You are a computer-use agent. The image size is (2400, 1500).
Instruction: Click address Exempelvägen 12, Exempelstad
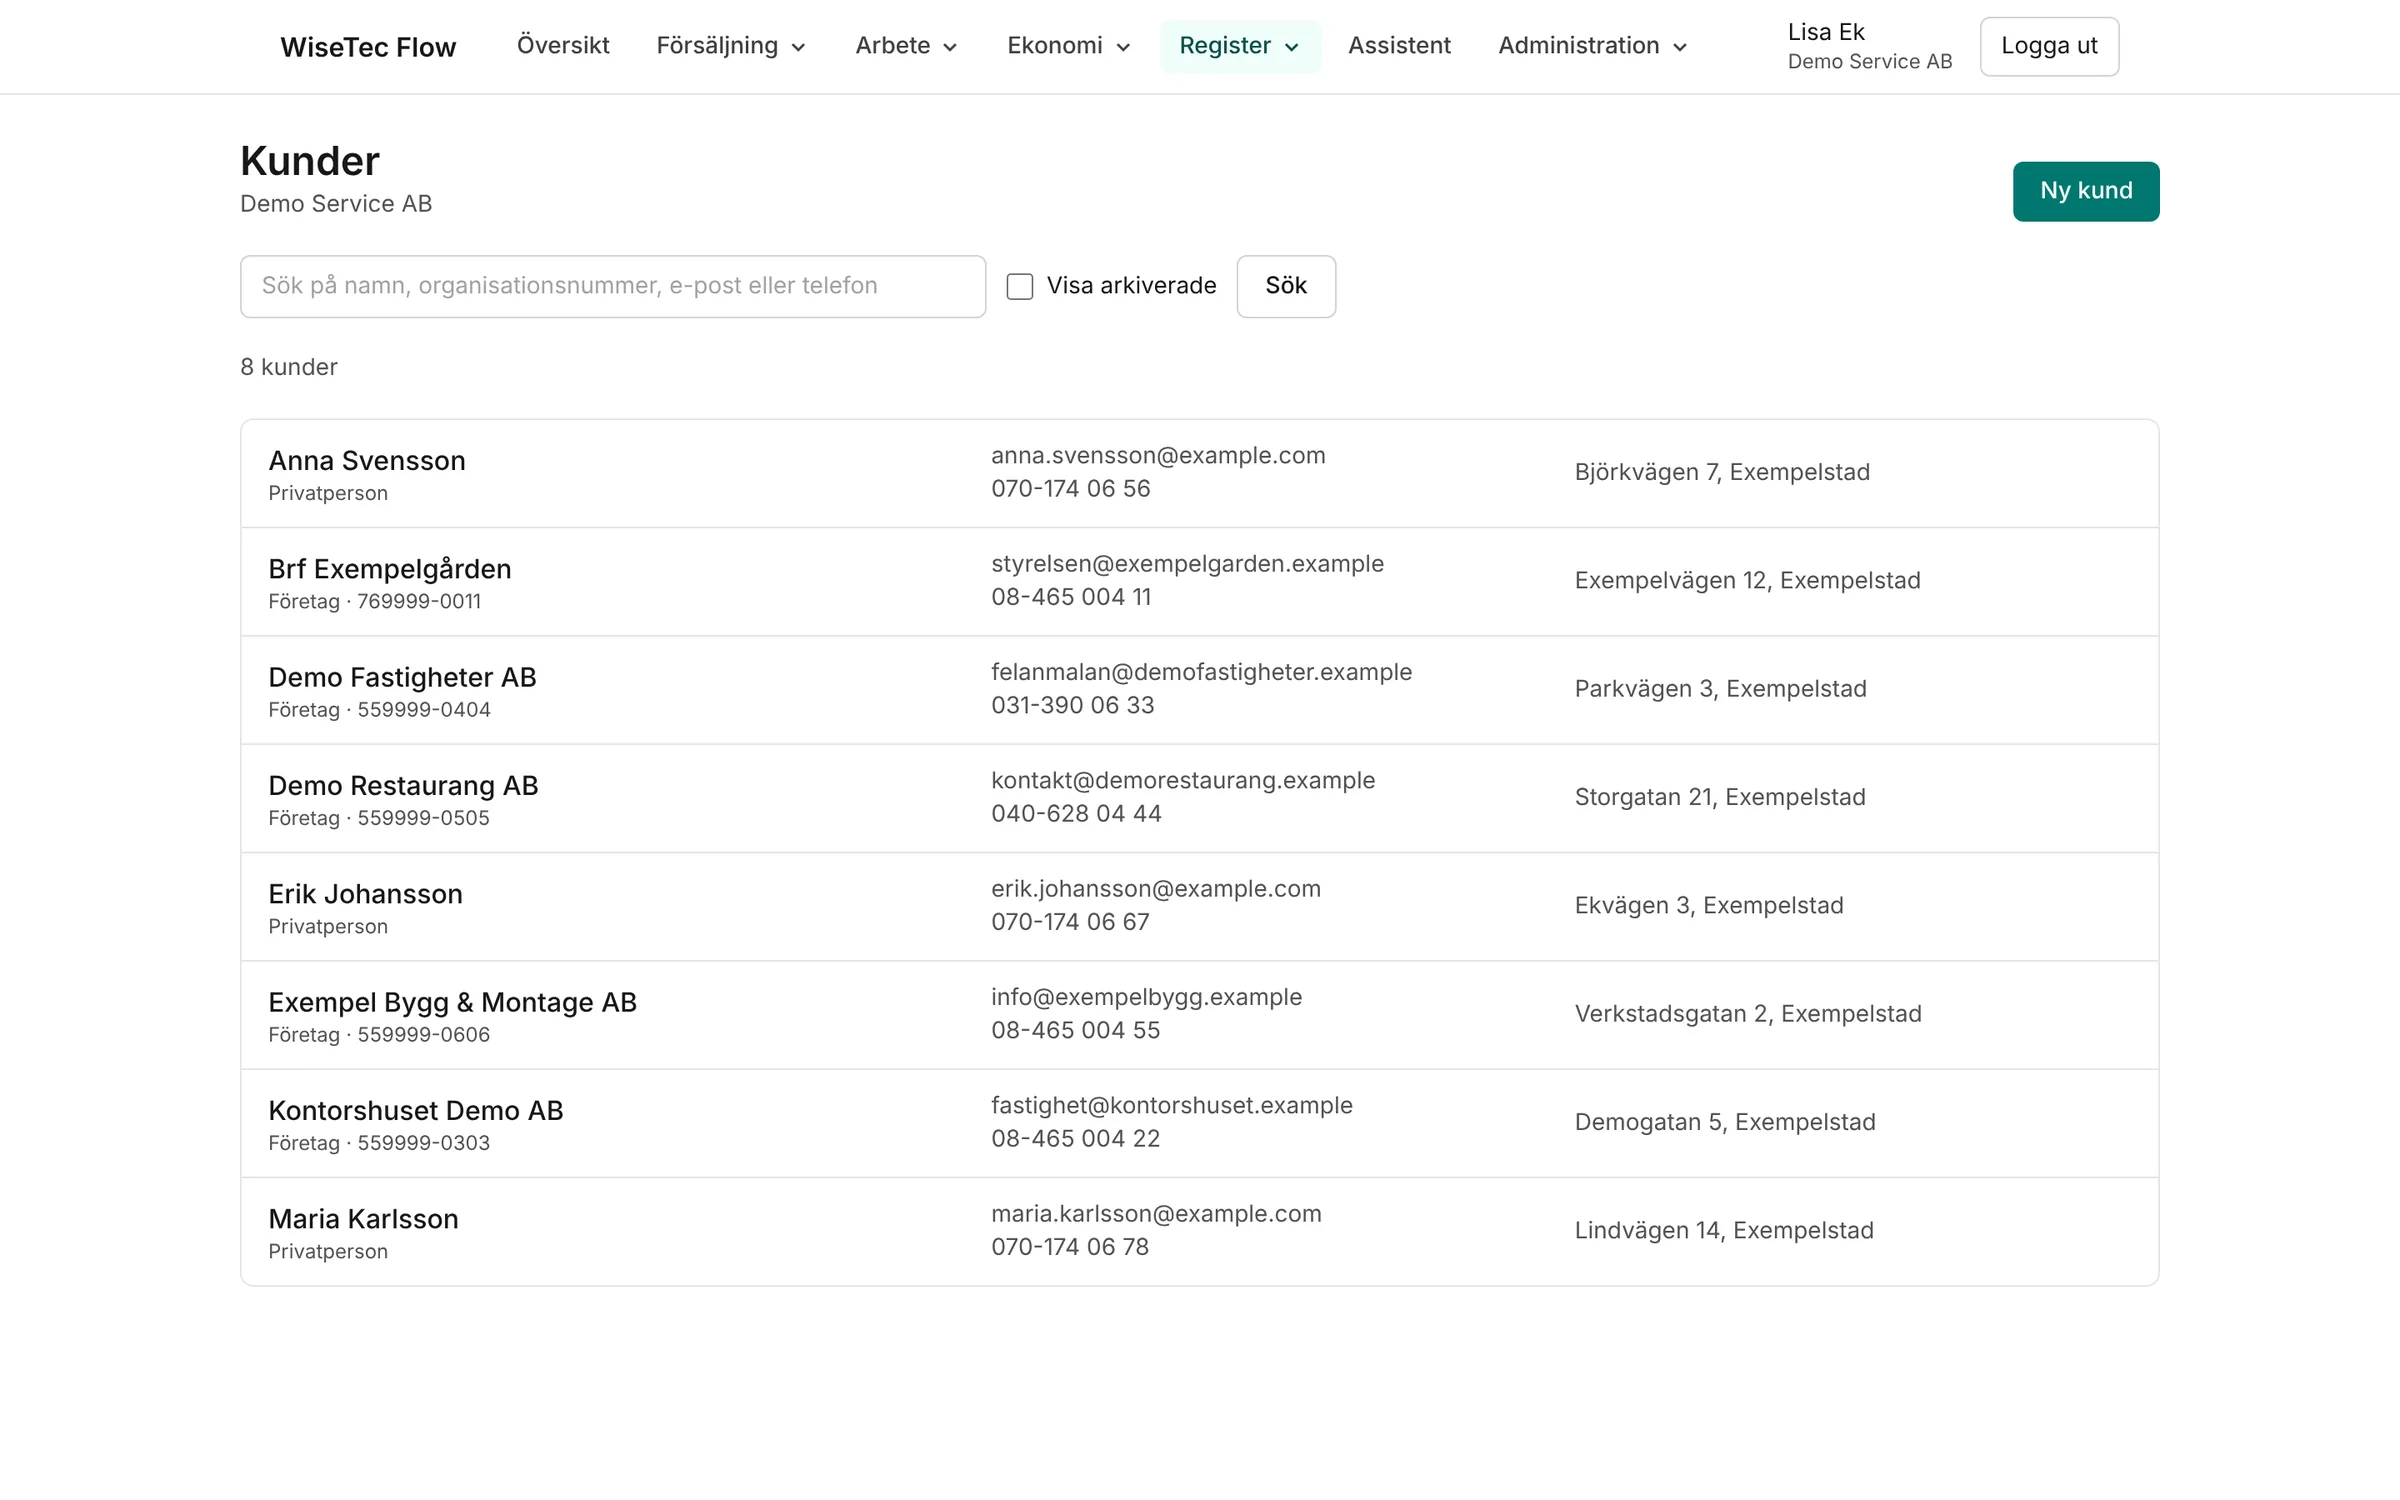[1747, 581]
